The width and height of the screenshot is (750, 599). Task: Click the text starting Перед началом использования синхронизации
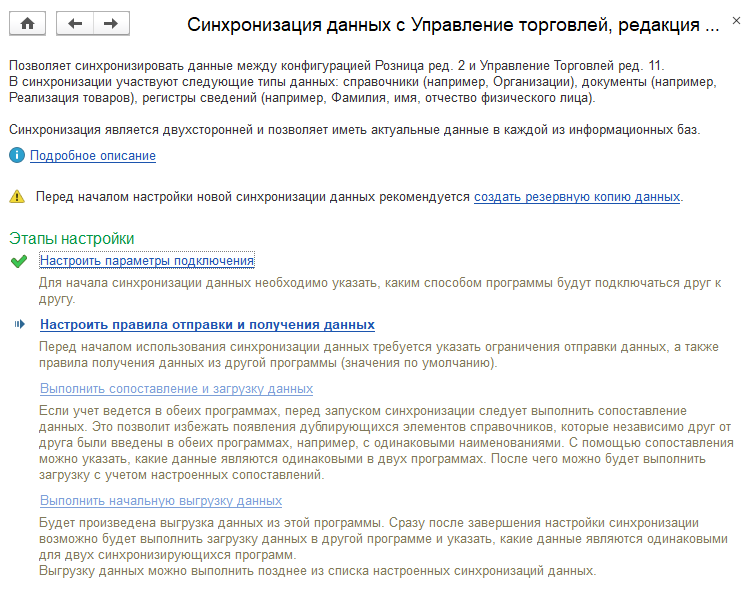(x=378, y=355)
